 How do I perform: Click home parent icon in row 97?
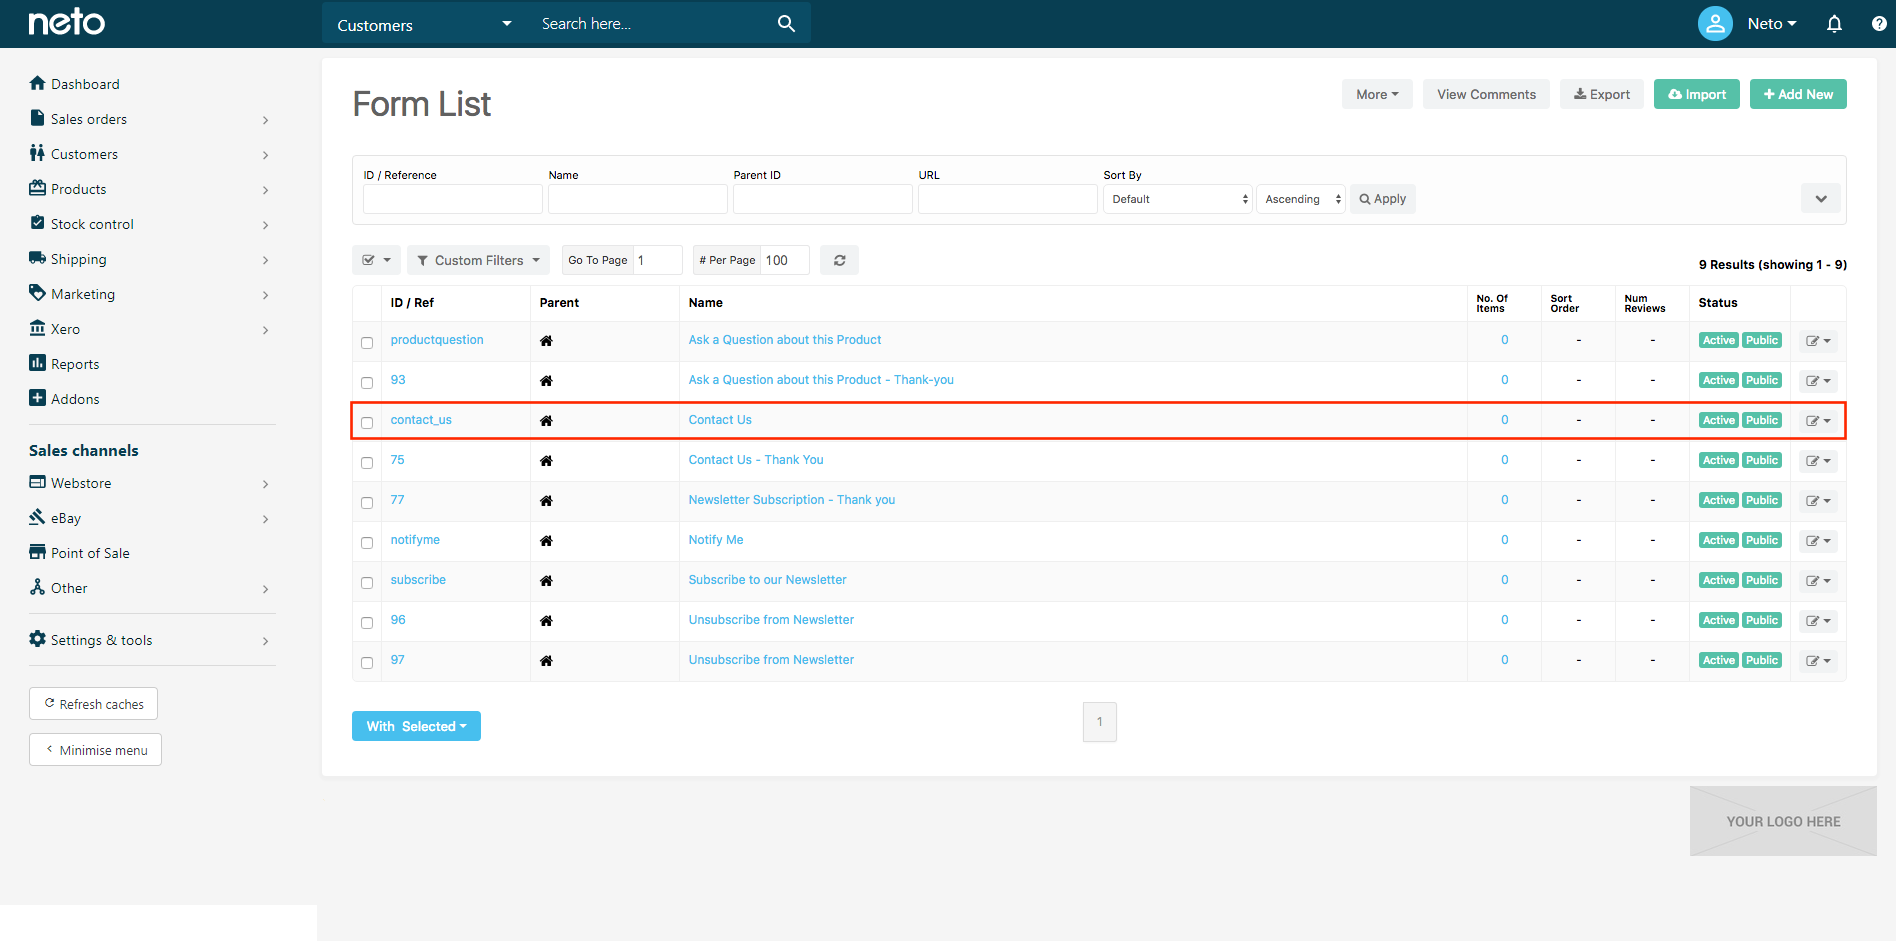click(546, 660)
